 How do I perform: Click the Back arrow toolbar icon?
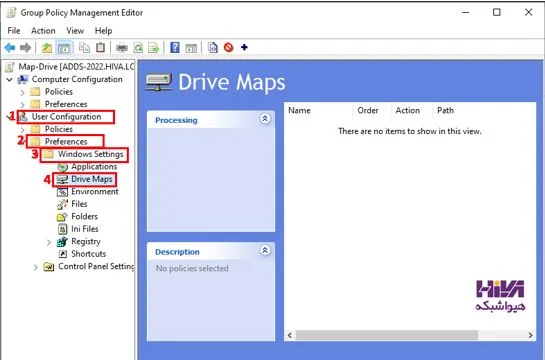click(10, 48)
